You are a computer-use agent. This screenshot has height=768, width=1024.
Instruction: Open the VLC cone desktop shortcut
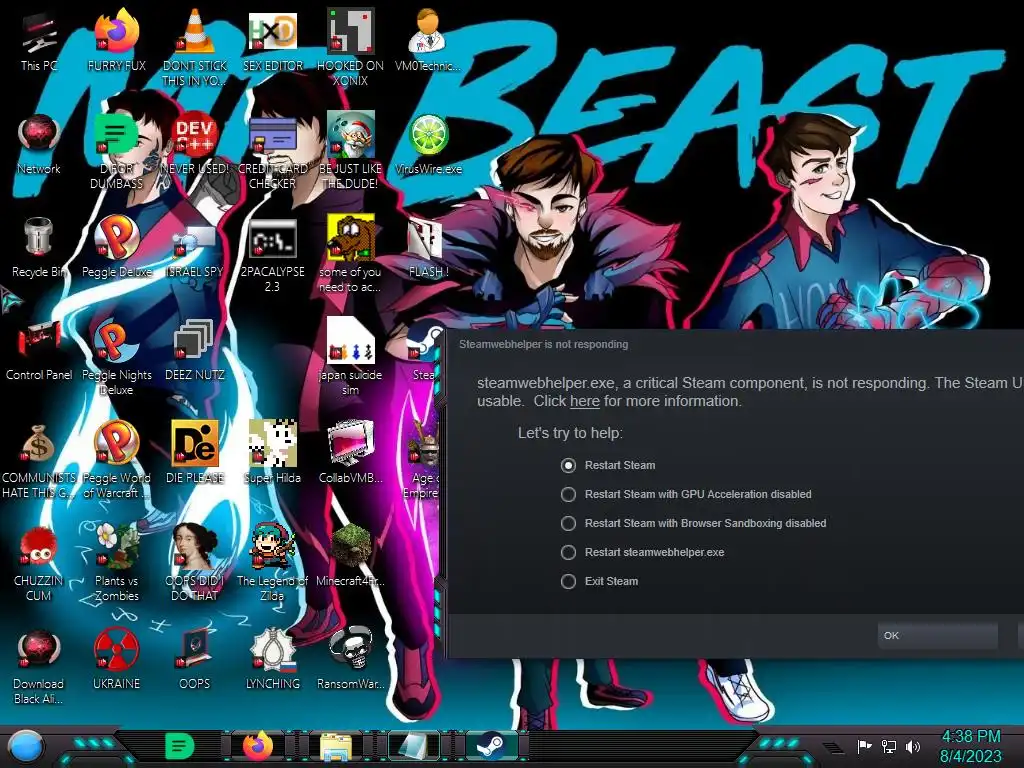[x=195, y=47]
